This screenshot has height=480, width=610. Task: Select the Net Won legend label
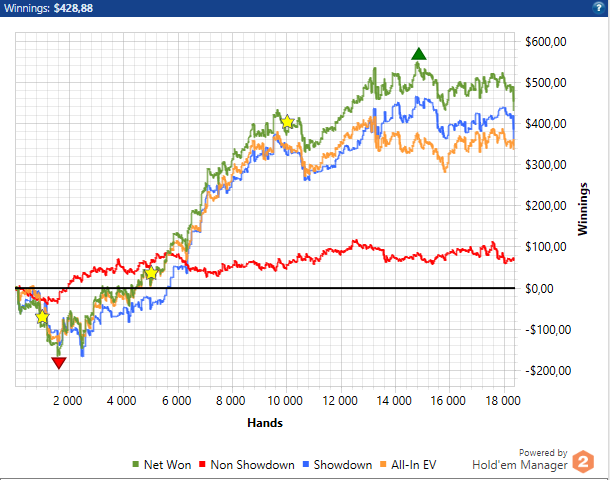pos(167,465)
